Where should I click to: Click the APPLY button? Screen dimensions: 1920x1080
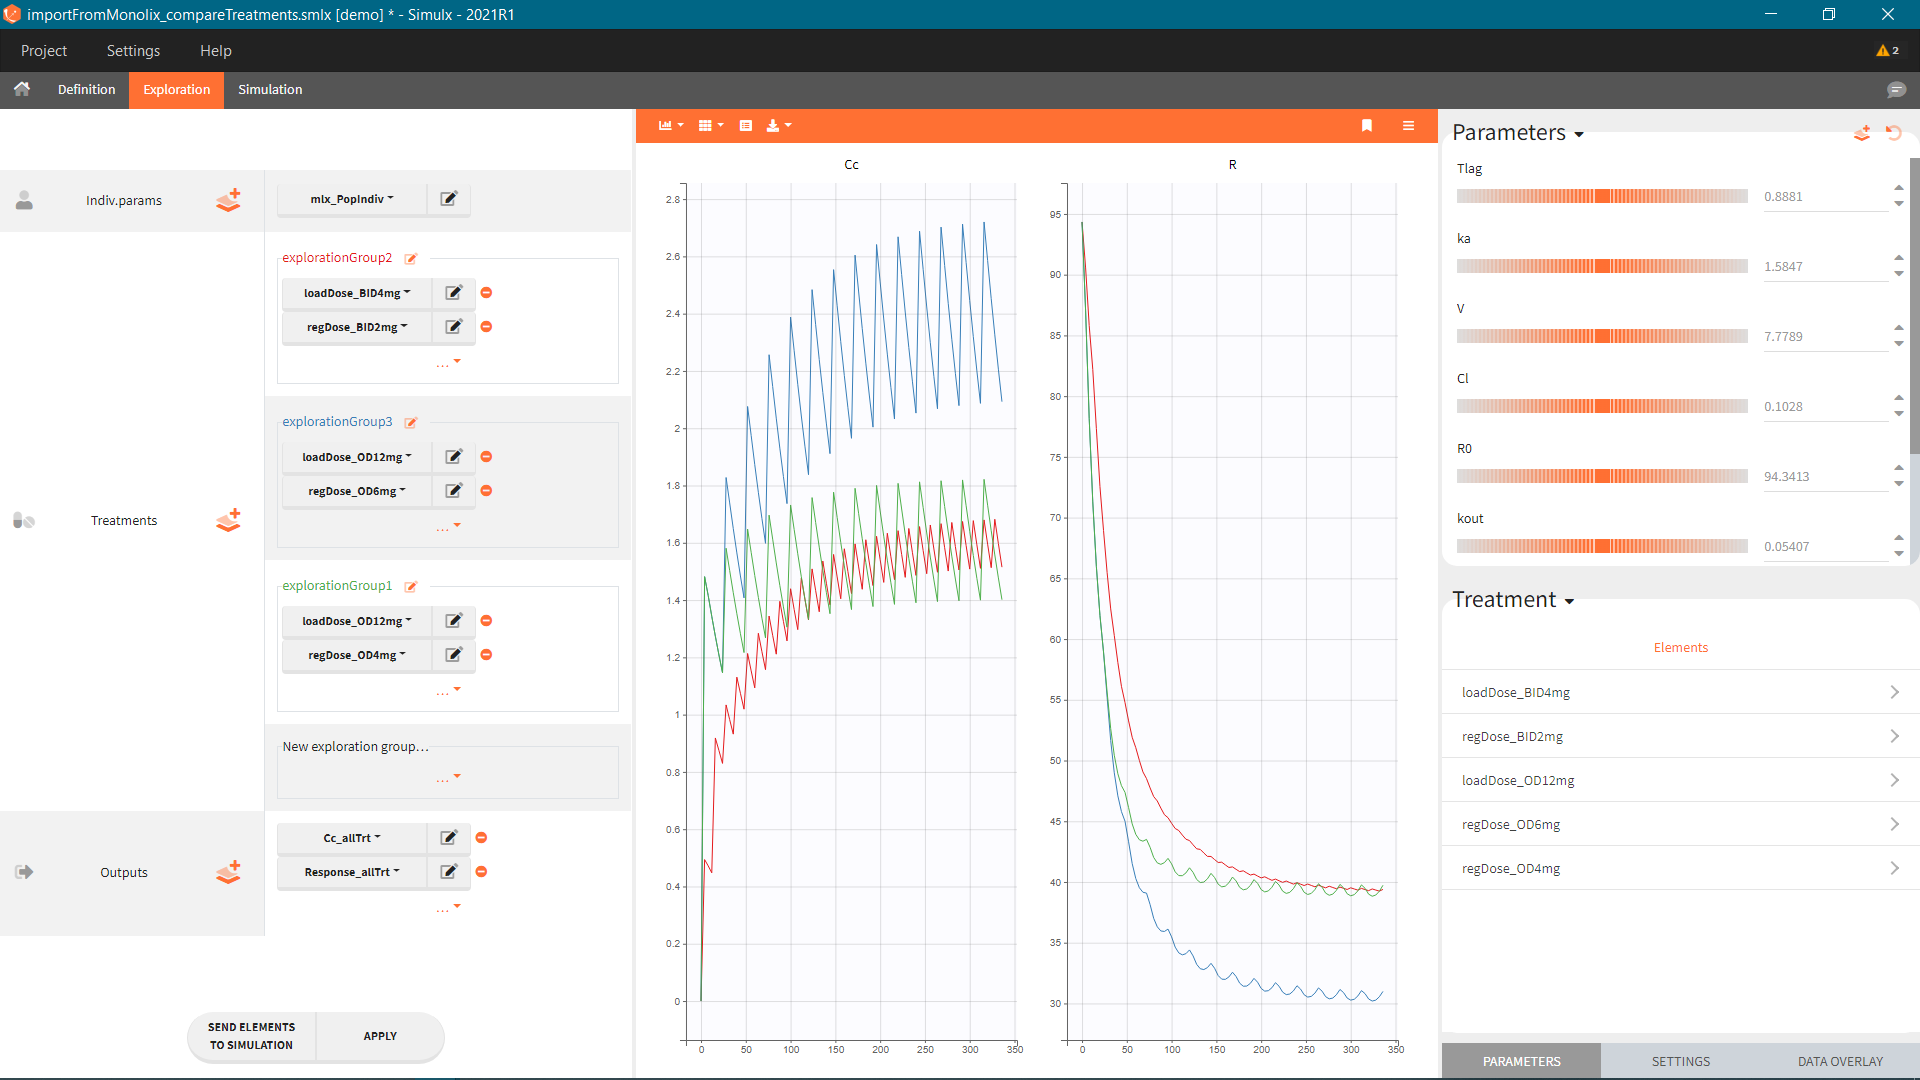(380, 1036)
